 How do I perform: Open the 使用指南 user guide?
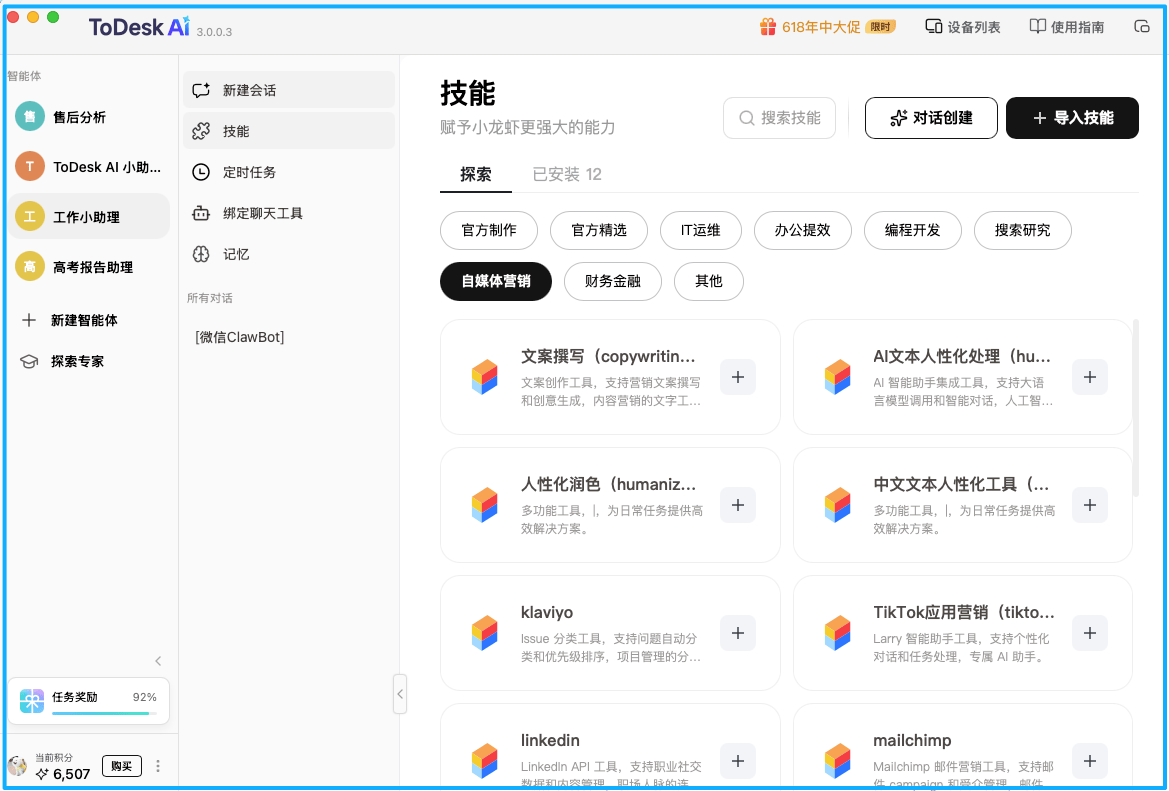click(x=1066, y=27)
